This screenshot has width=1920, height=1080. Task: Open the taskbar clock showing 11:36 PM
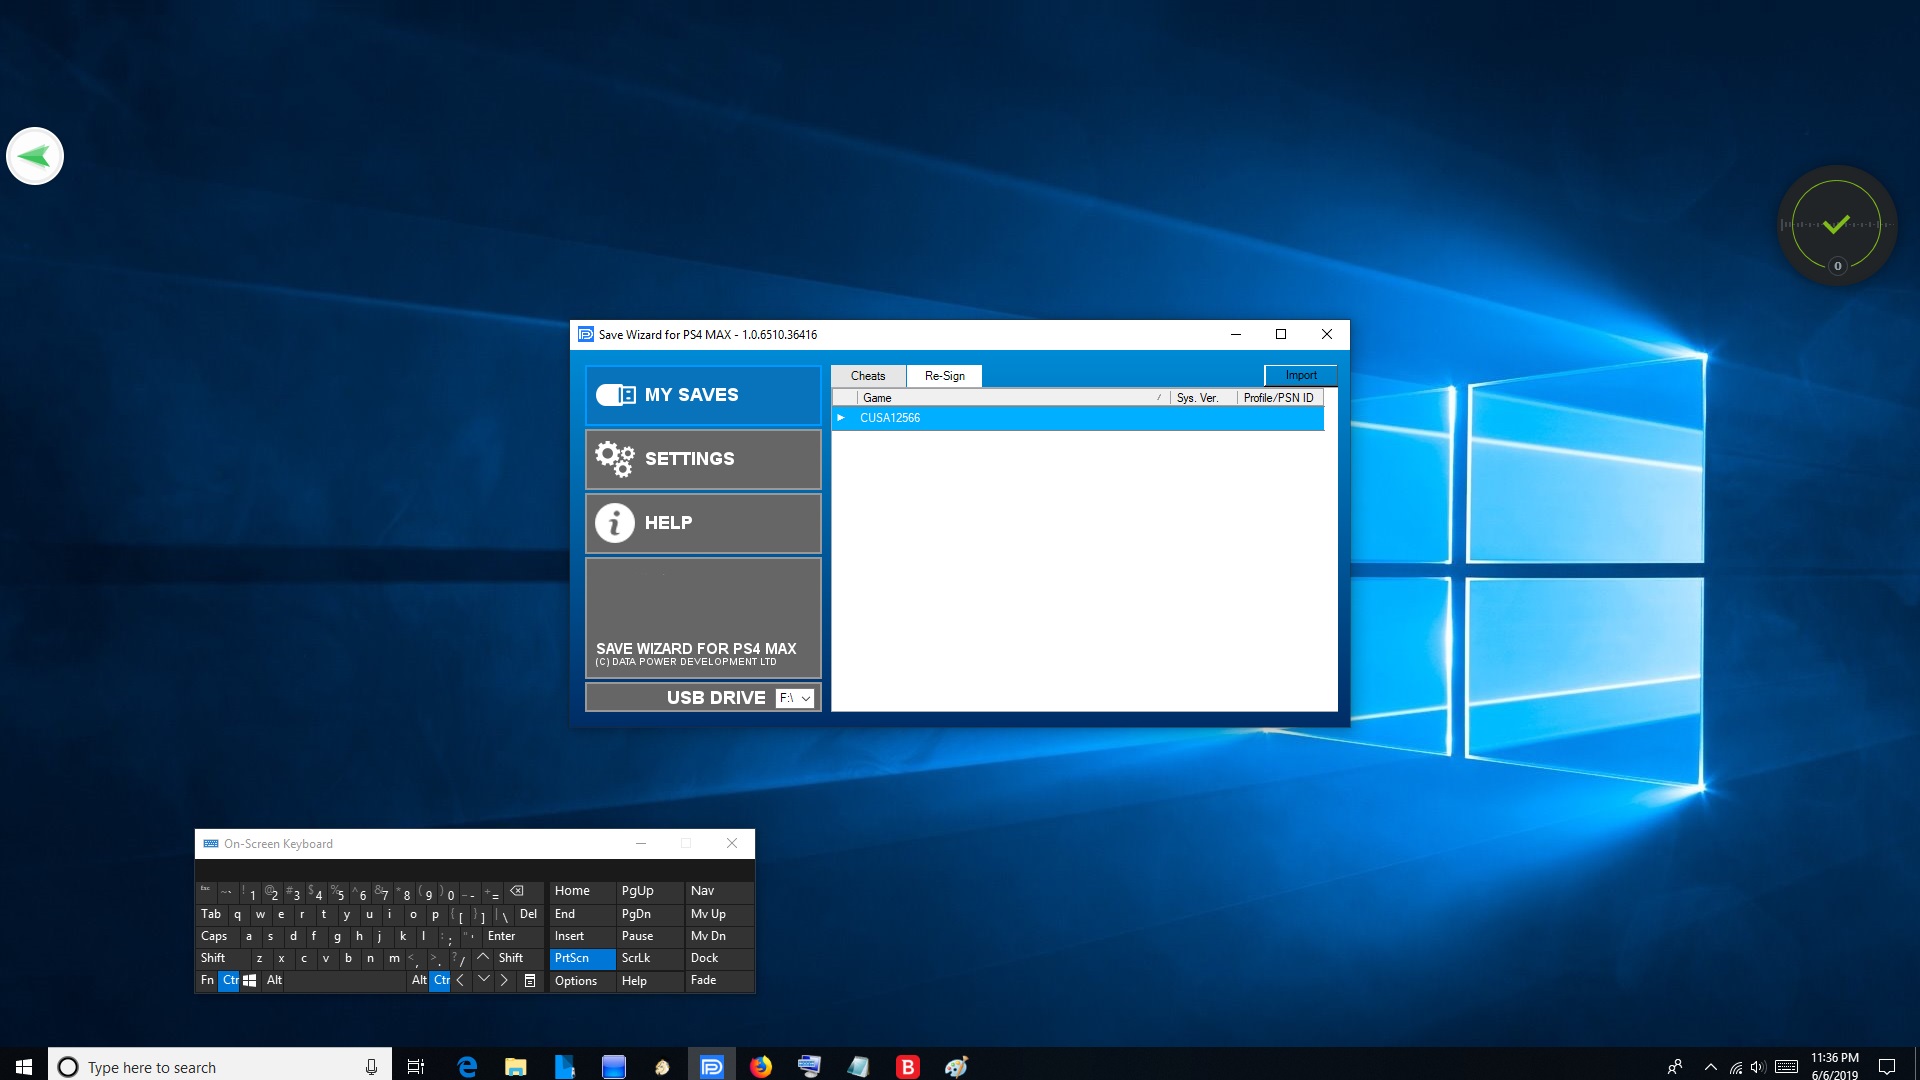pos(1835,1066)
